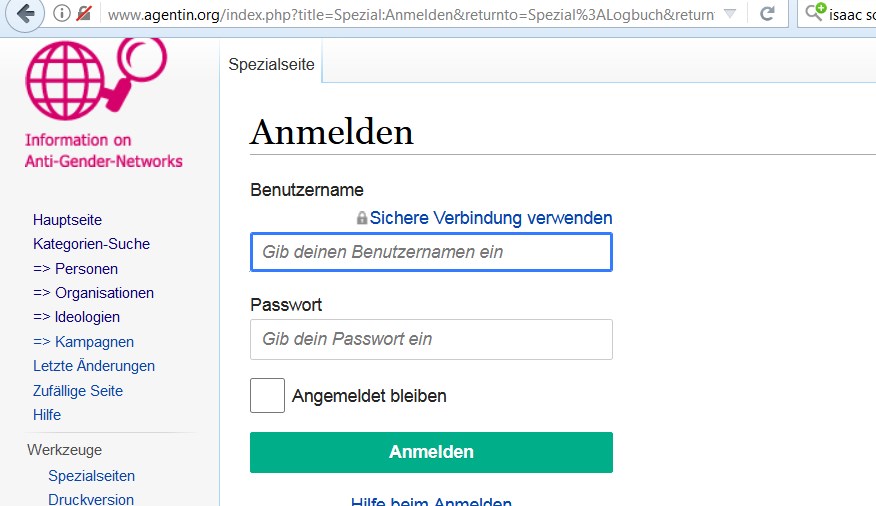Focus the Passwort input field
Image resolution: width=876 pixels, height=506 pixels.
[x=431, y=340]
